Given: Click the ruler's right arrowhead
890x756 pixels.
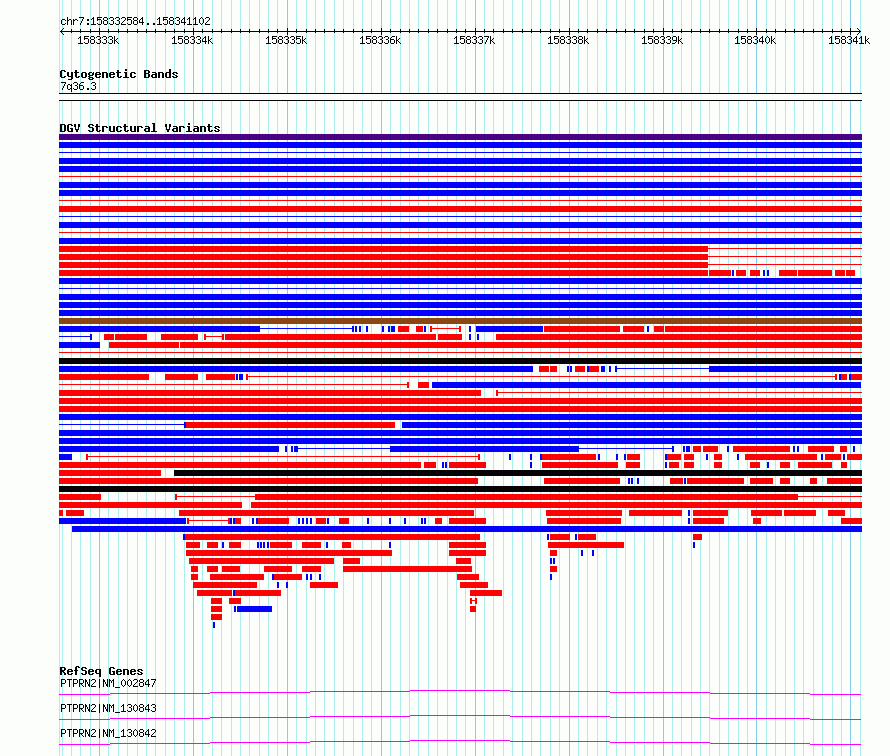Looking at the screenshot, I should click(859, 31).
